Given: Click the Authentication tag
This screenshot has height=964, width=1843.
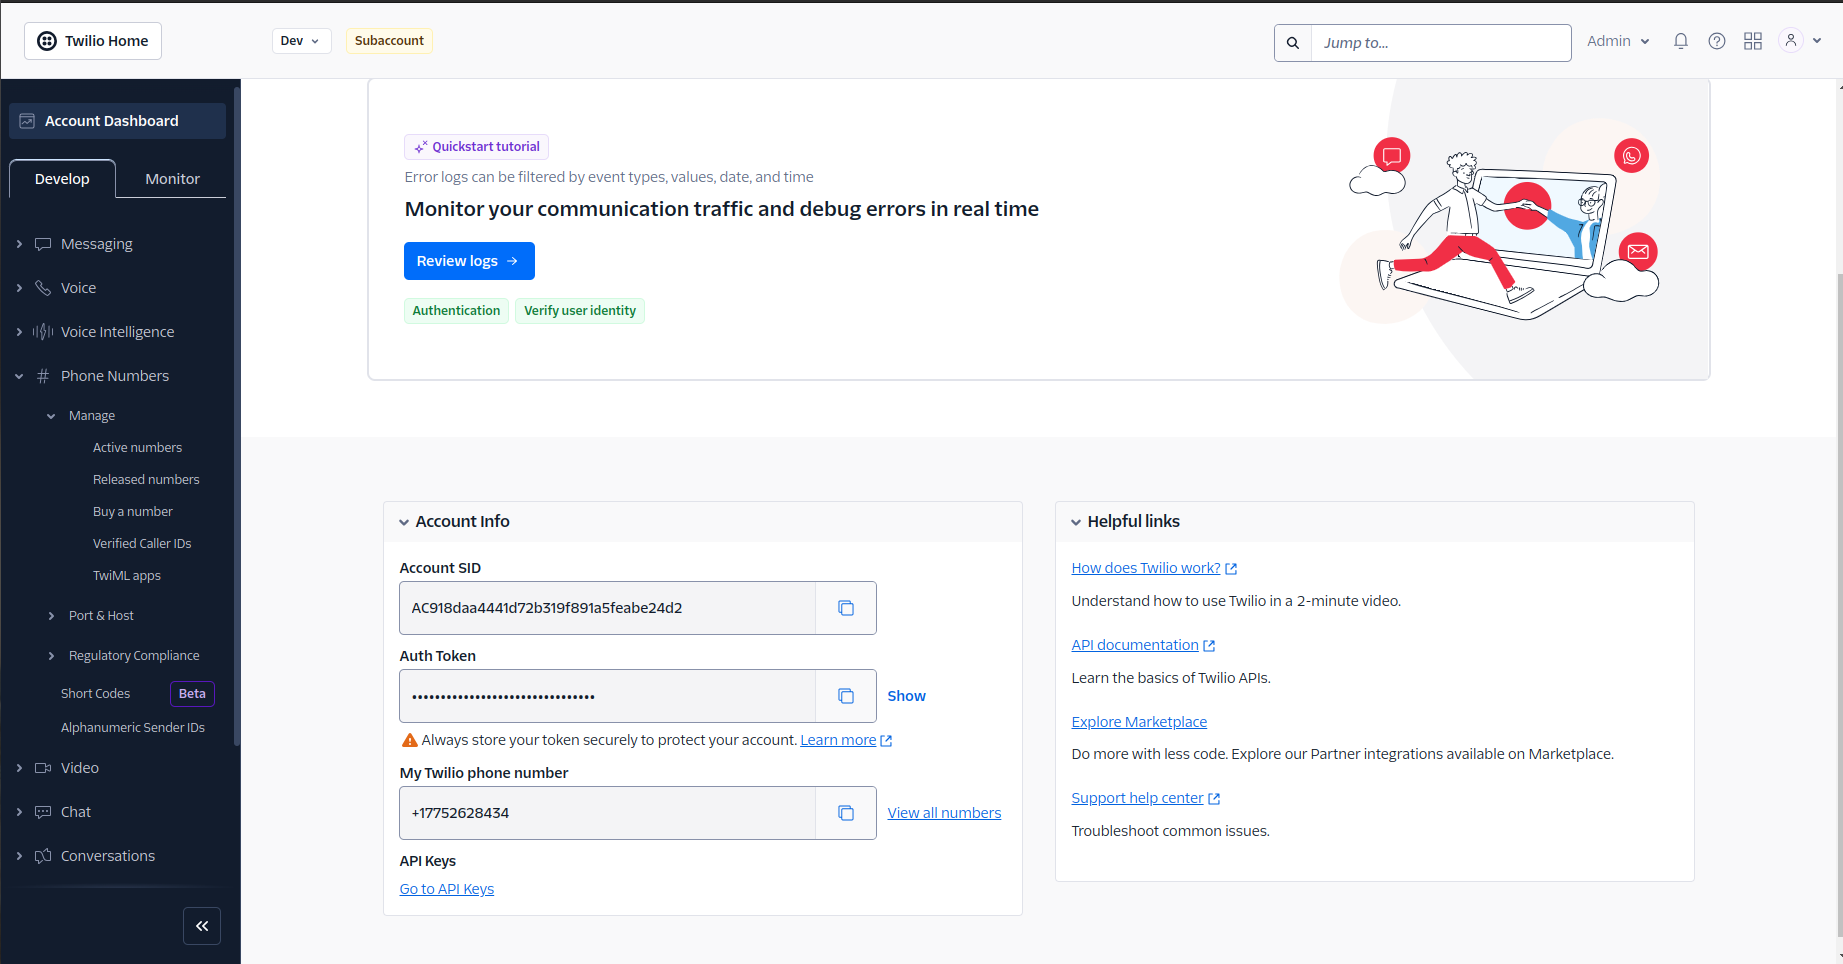Looking at the screenshot, I should tap(456, 311).
